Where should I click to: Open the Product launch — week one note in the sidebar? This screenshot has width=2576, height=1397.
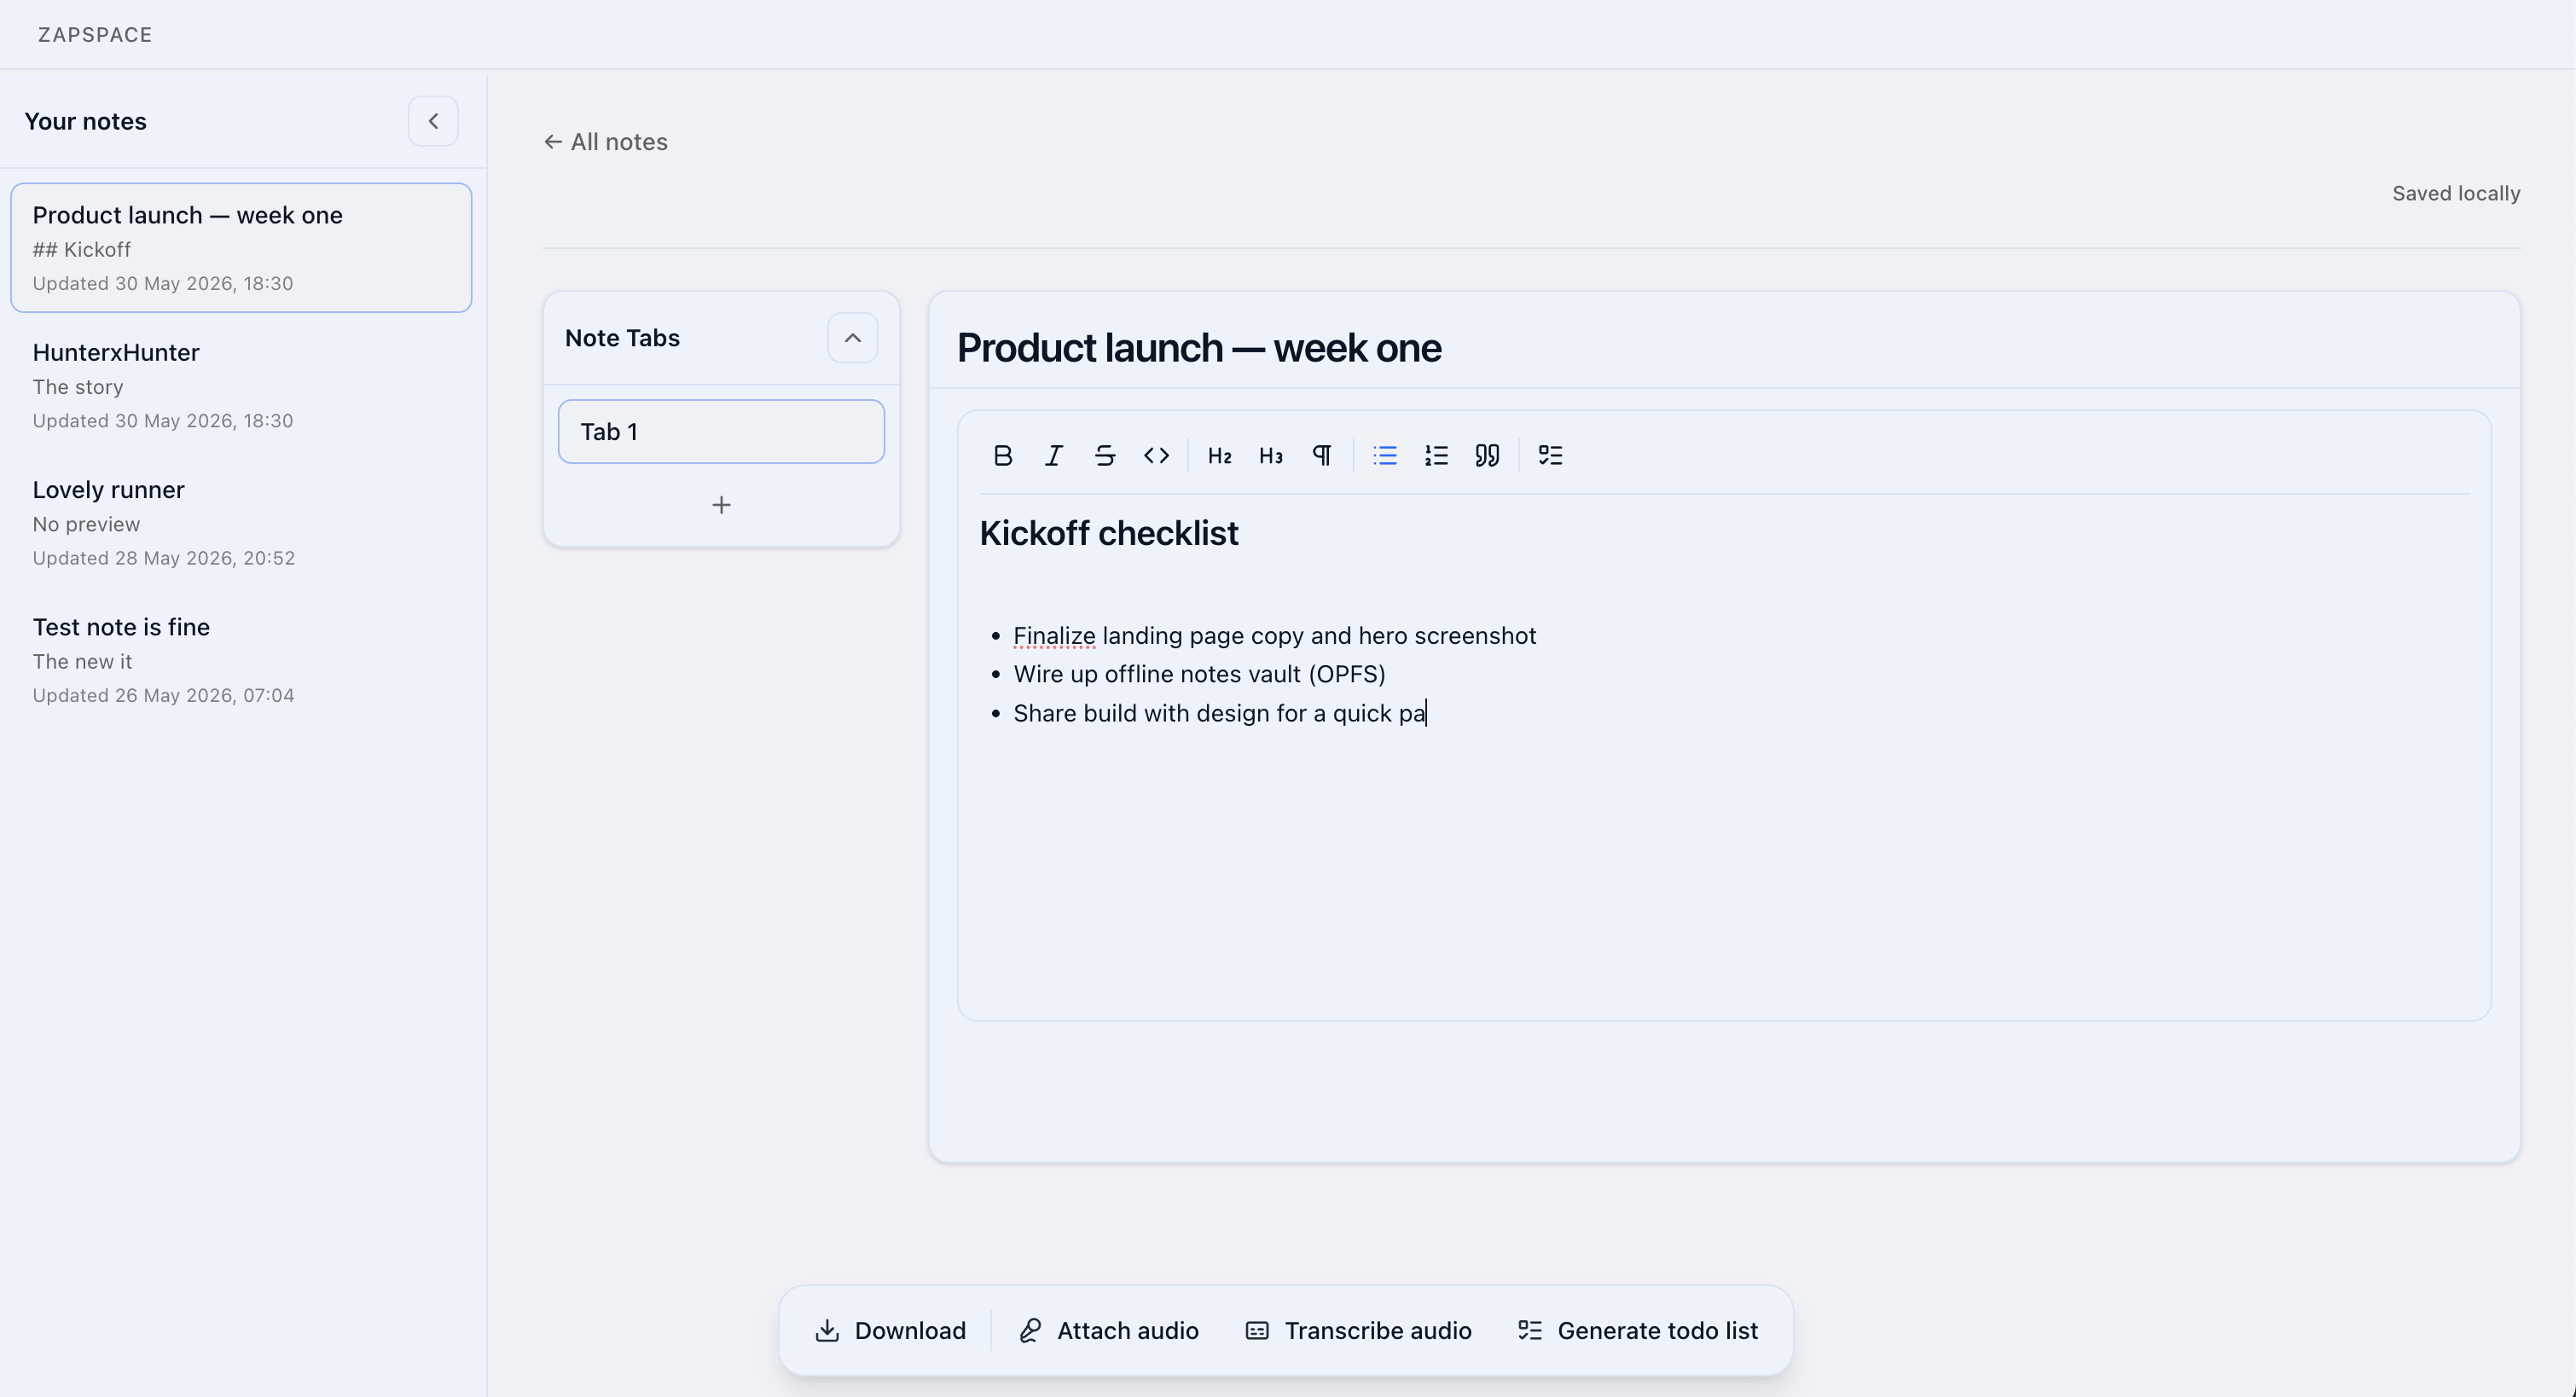(241, 248)
